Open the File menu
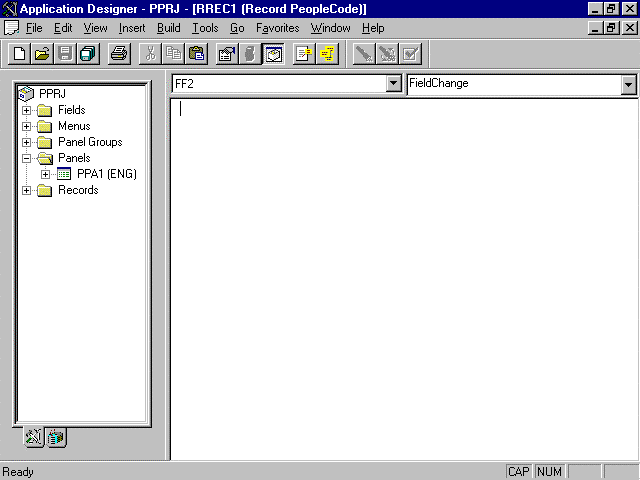The image size is (640, 480). (x=34, y=28)
